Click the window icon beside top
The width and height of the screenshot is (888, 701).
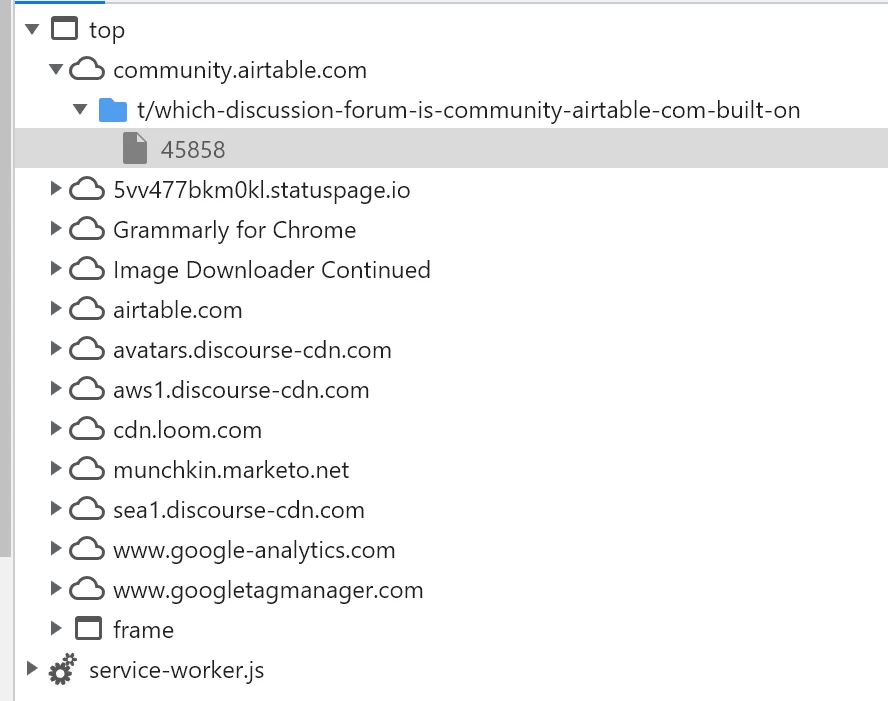click(65, 28)
